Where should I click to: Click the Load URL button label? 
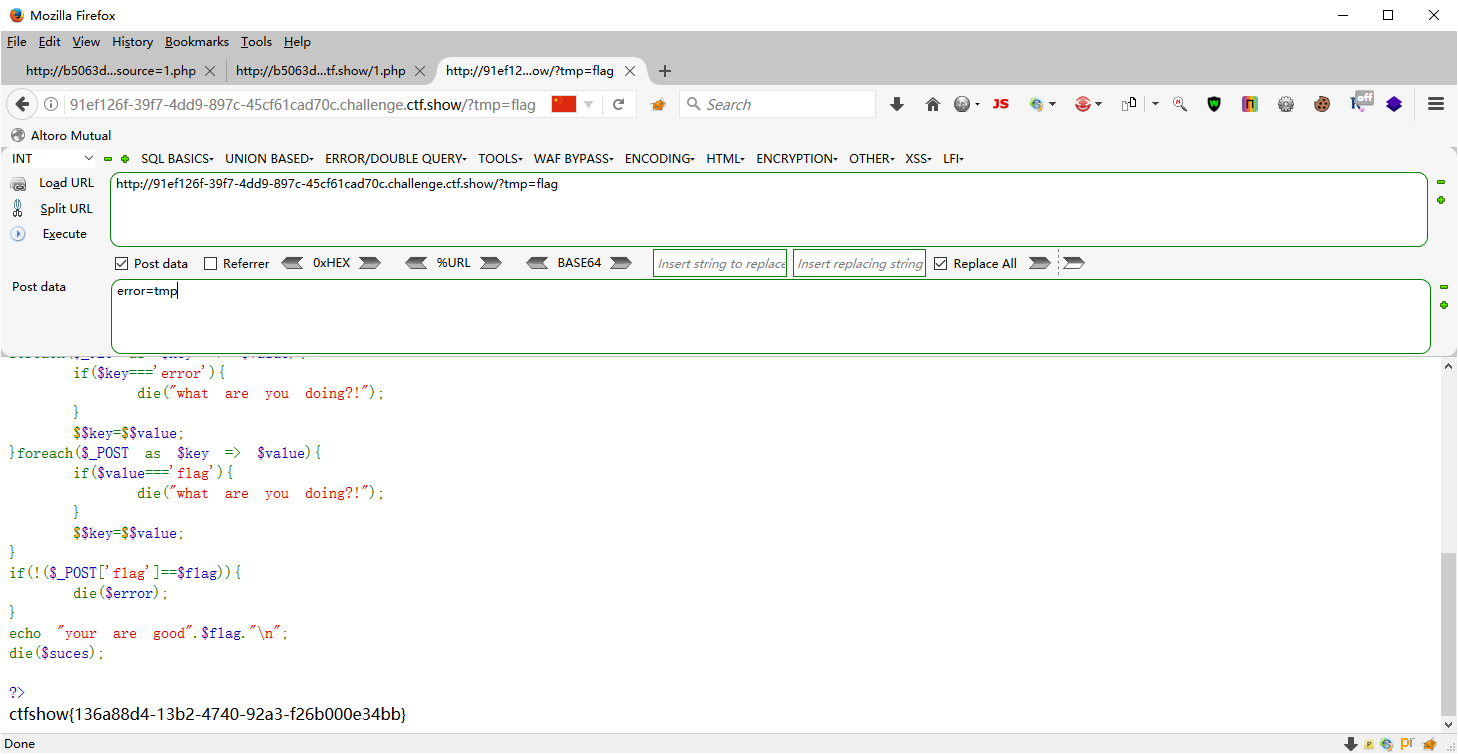coord(66,183)
